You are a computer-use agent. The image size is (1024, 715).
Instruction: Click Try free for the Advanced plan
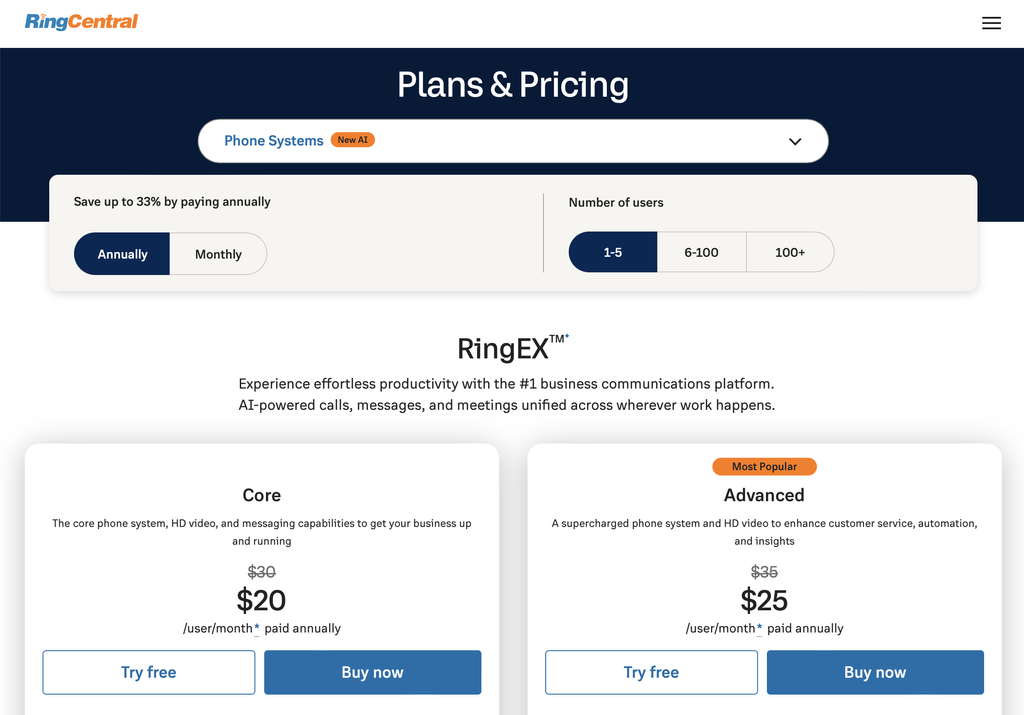[651, 672]
